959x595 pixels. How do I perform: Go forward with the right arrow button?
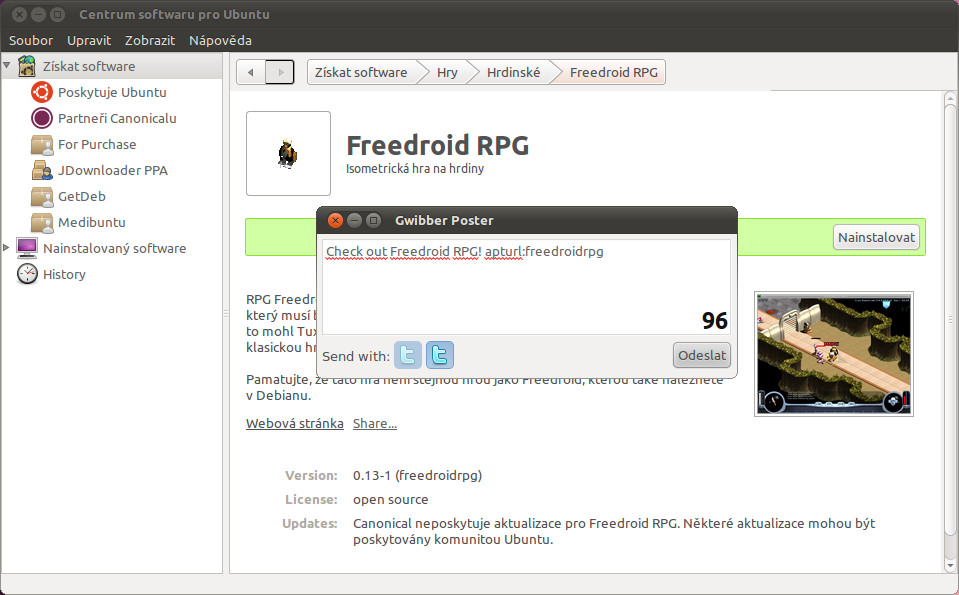280,72
